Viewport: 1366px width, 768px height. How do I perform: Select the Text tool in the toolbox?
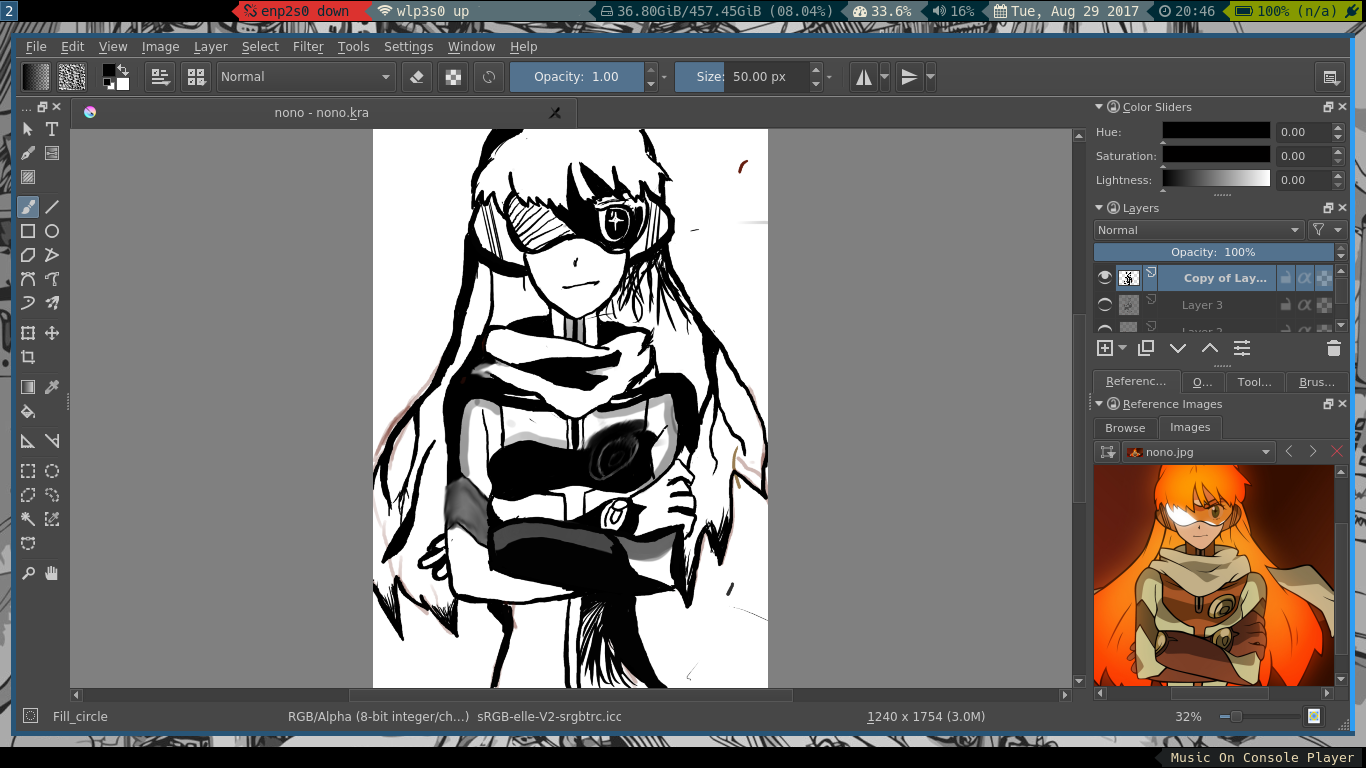click(x=52, y=129)
